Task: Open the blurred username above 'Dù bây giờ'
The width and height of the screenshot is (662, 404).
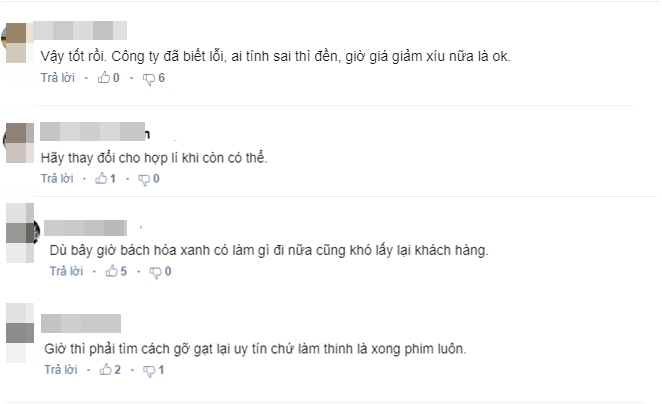Action: 85,228
